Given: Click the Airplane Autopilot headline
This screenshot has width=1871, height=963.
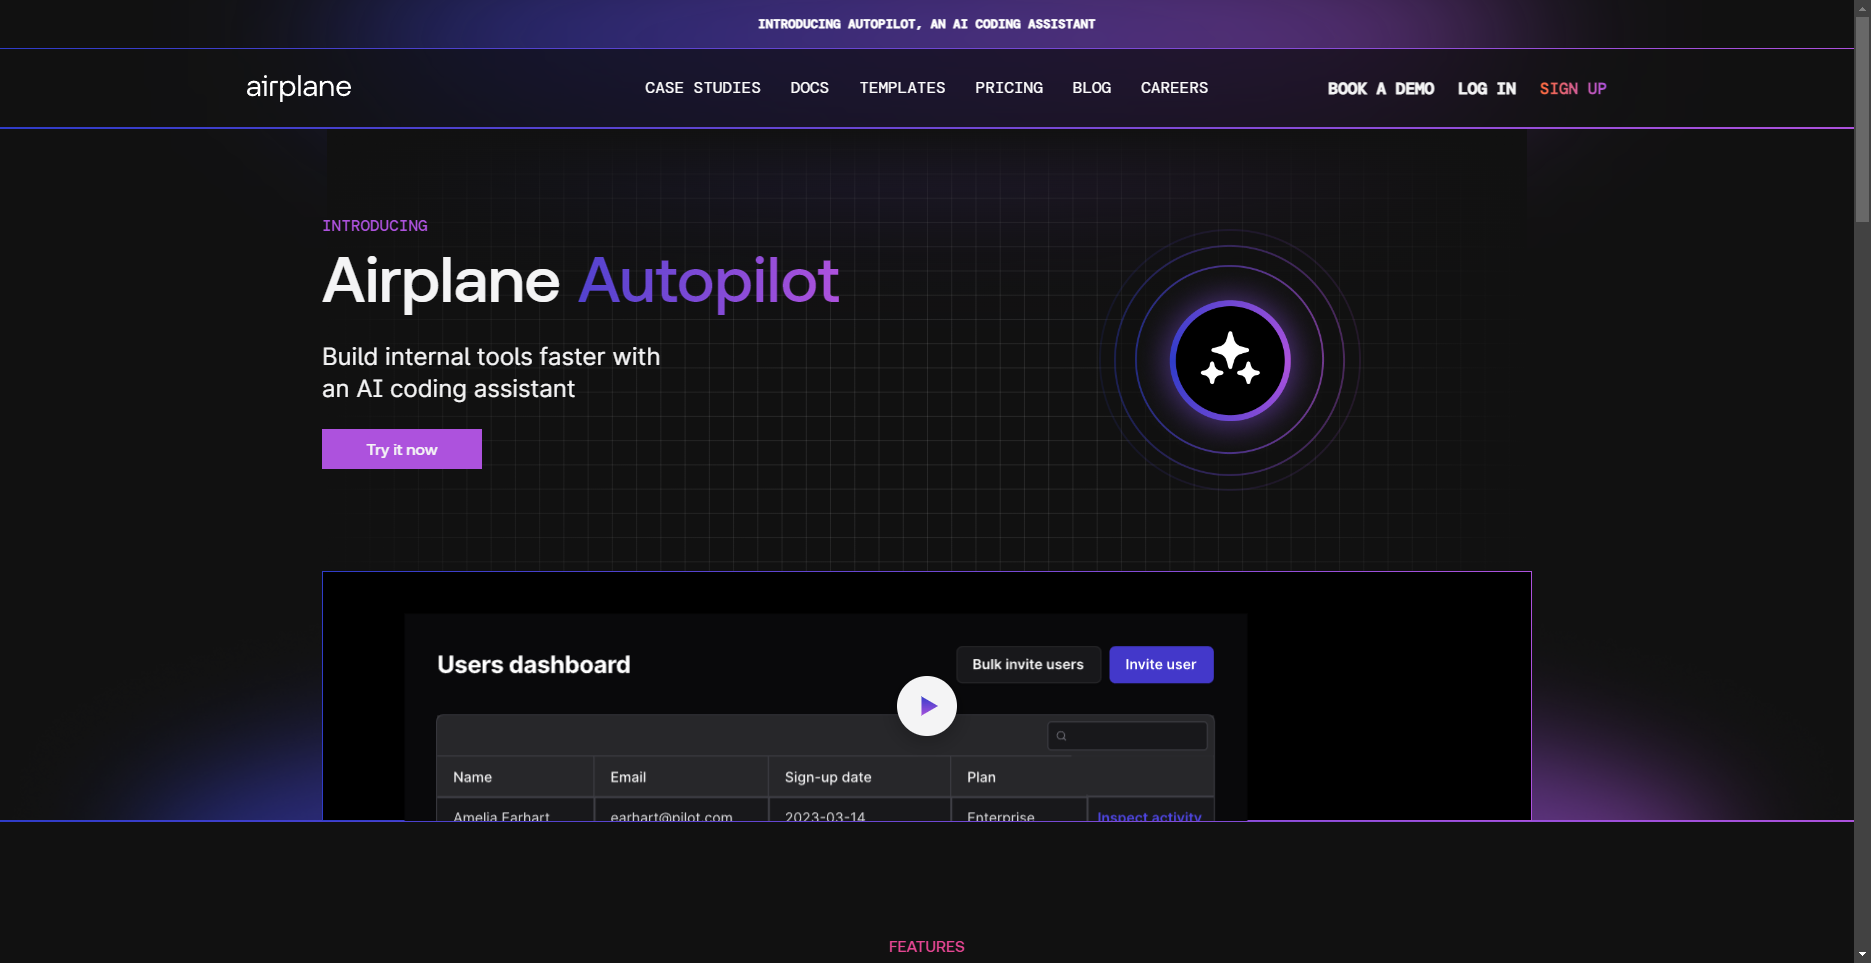Looking at the screenshot, I should coord(581,281).
